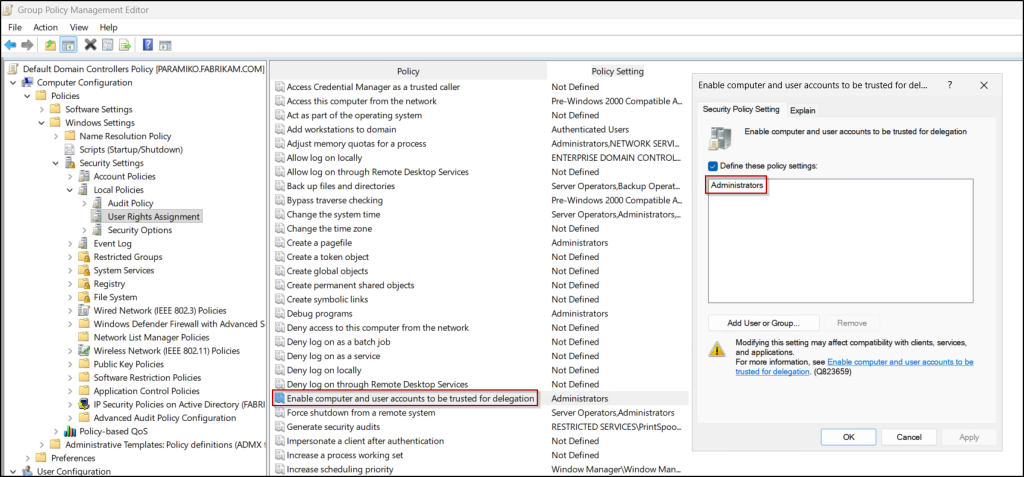1024x477 pixels.
Task: Switch to the Explain tab
Action: tap(803, 110)
